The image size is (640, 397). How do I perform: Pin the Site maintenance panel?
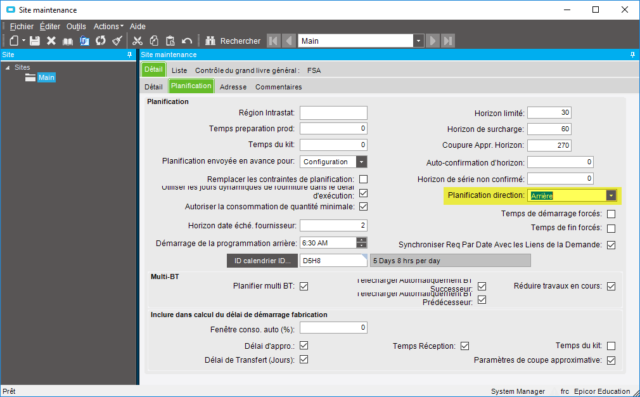(x=632, y=55)
